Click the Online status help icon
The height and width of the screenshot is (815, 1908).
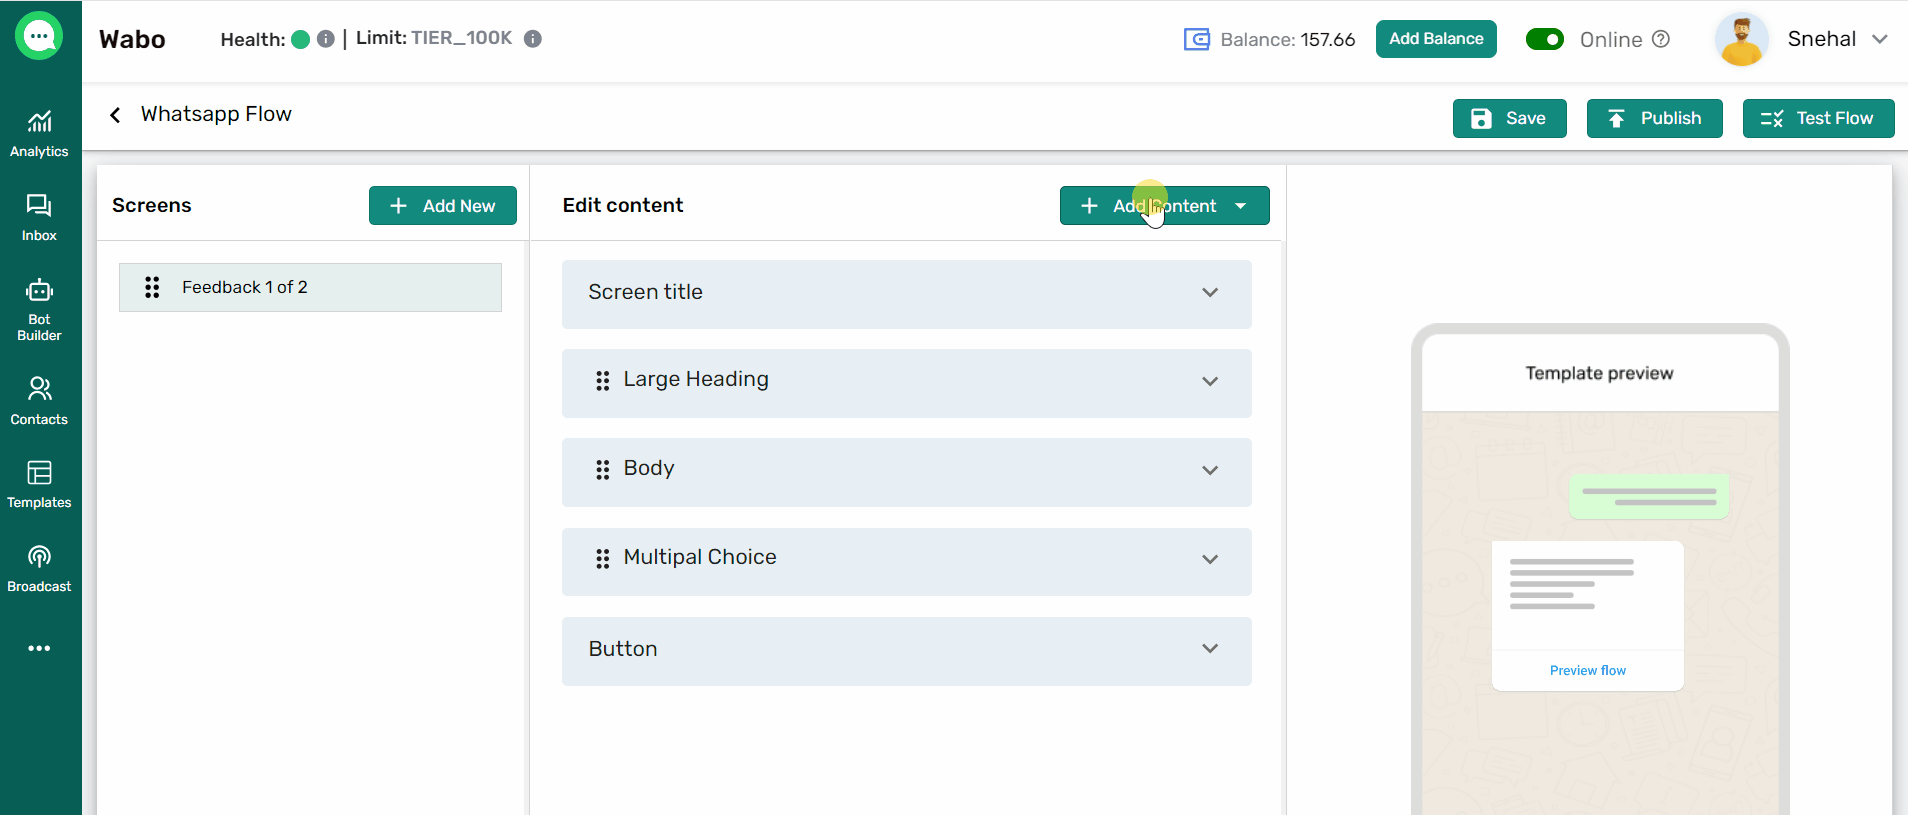[1661, 39]
